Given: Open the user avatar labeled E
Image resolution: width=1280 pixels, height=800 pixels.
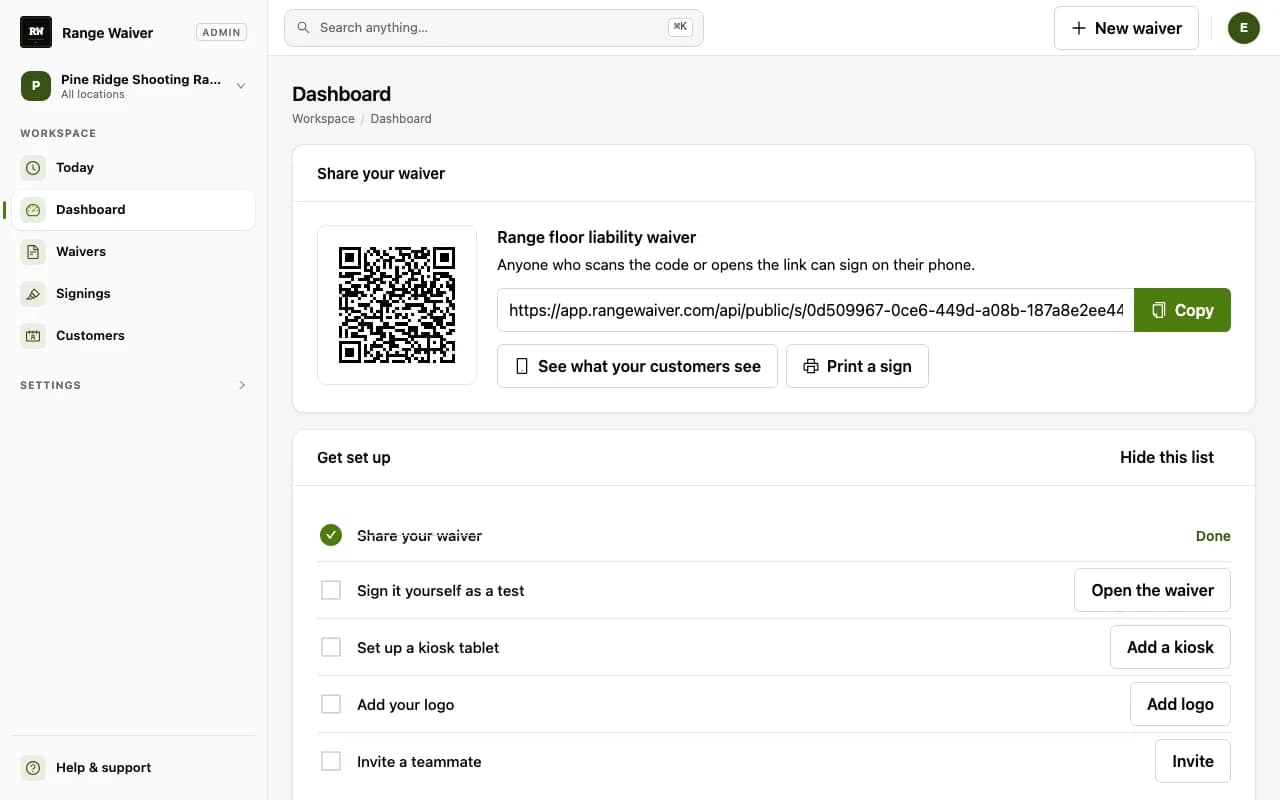Looking at the screenshot, I should (1243, 28).
